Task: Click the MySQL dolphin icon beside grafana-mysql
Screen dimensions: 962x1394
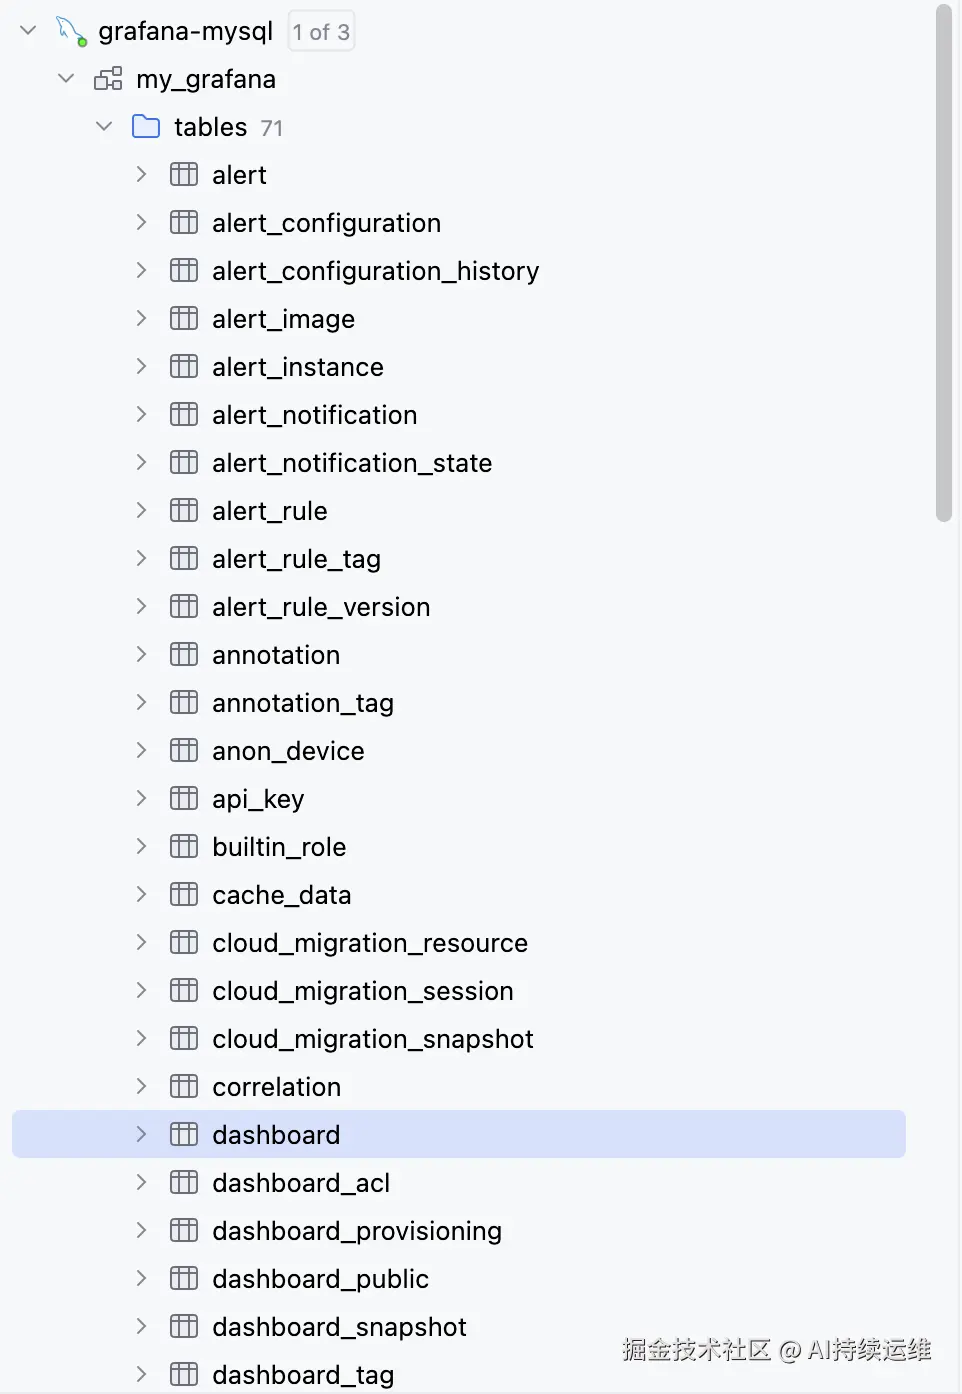Action: pos(69,30)
